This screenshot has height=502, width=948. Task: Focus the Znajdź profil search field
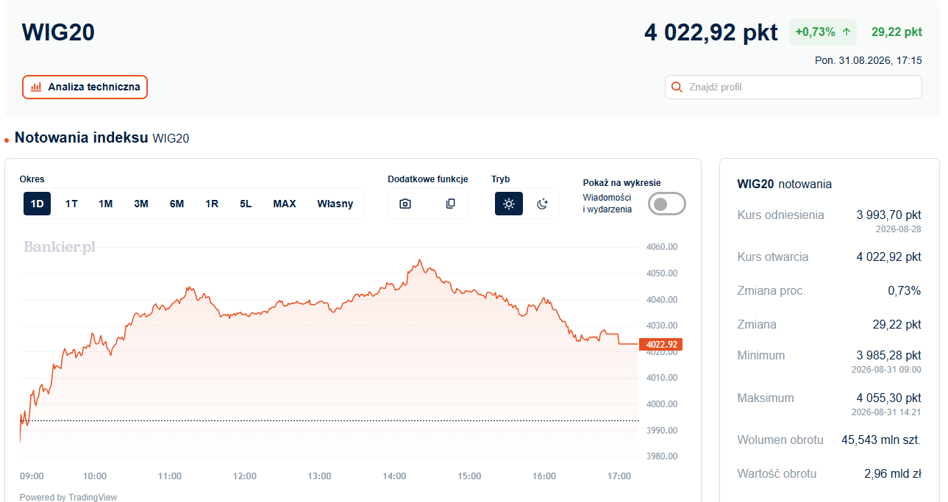793,87
